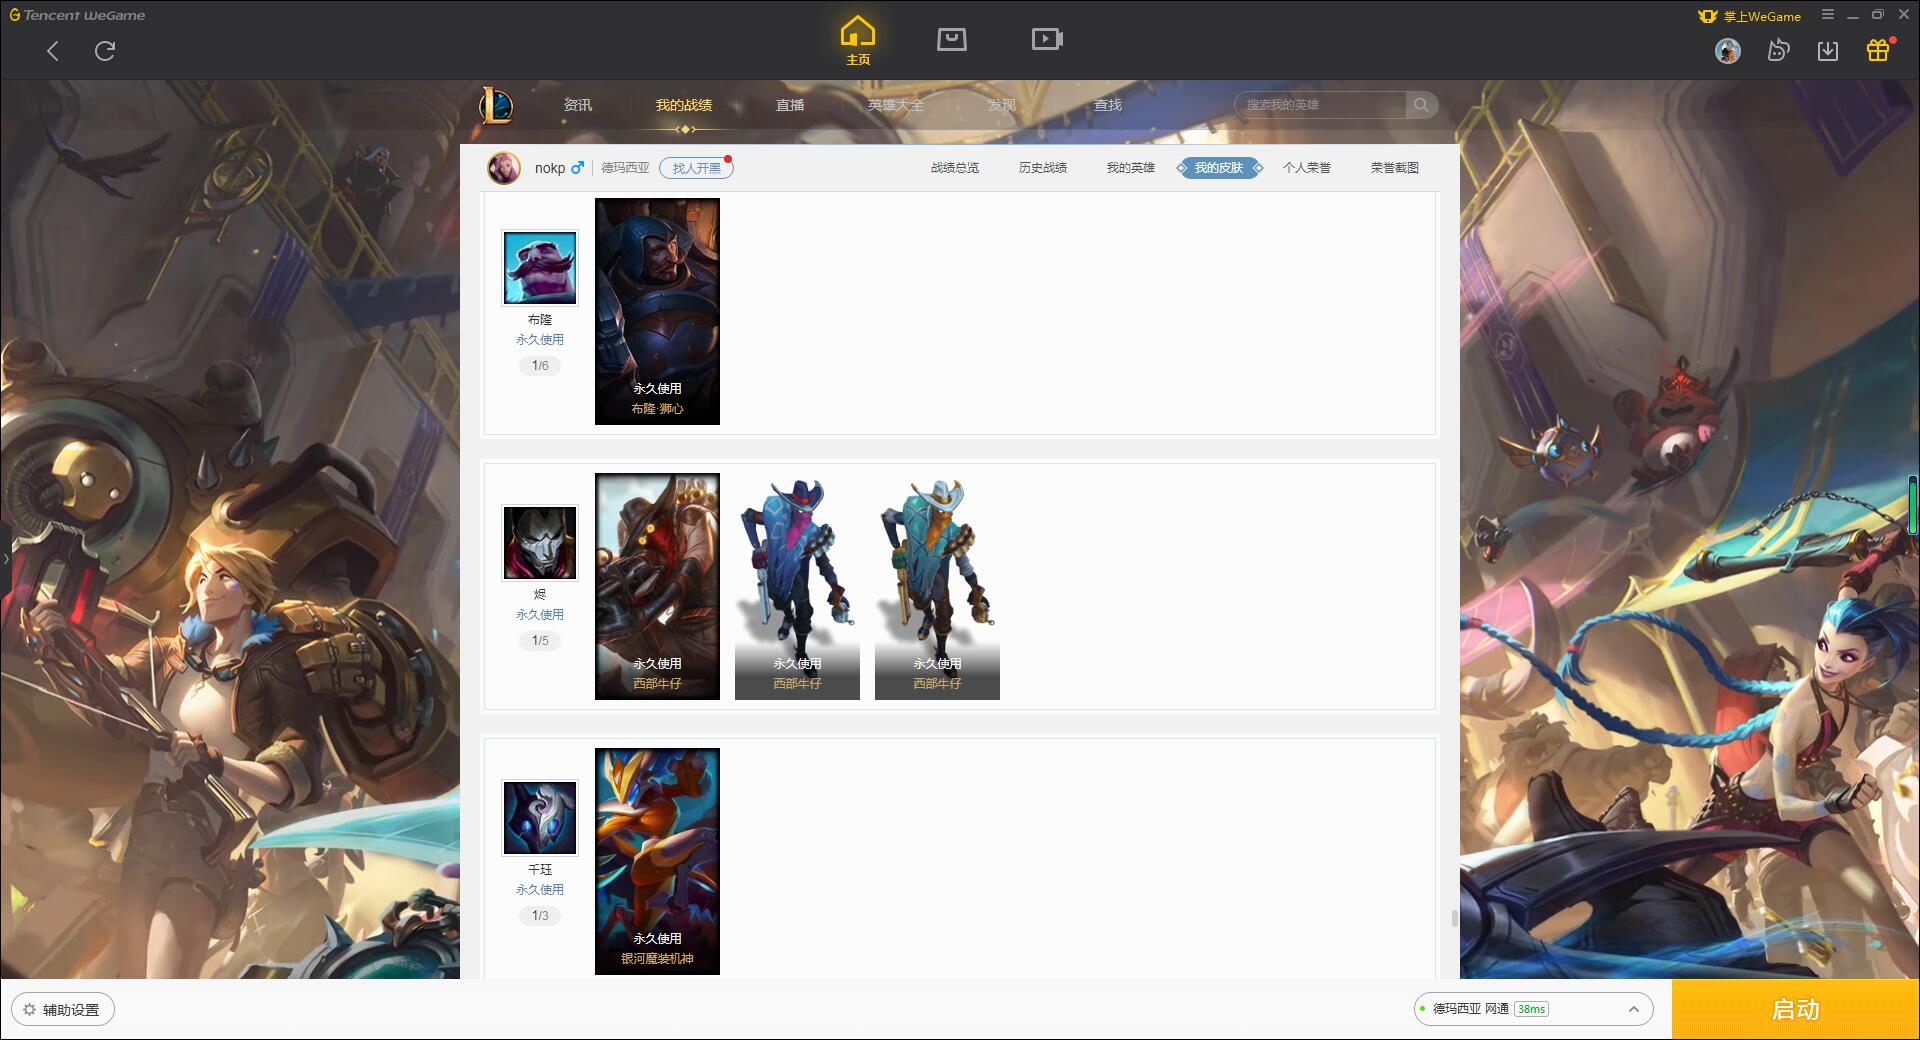Launch the game with 启动

1795,1009
